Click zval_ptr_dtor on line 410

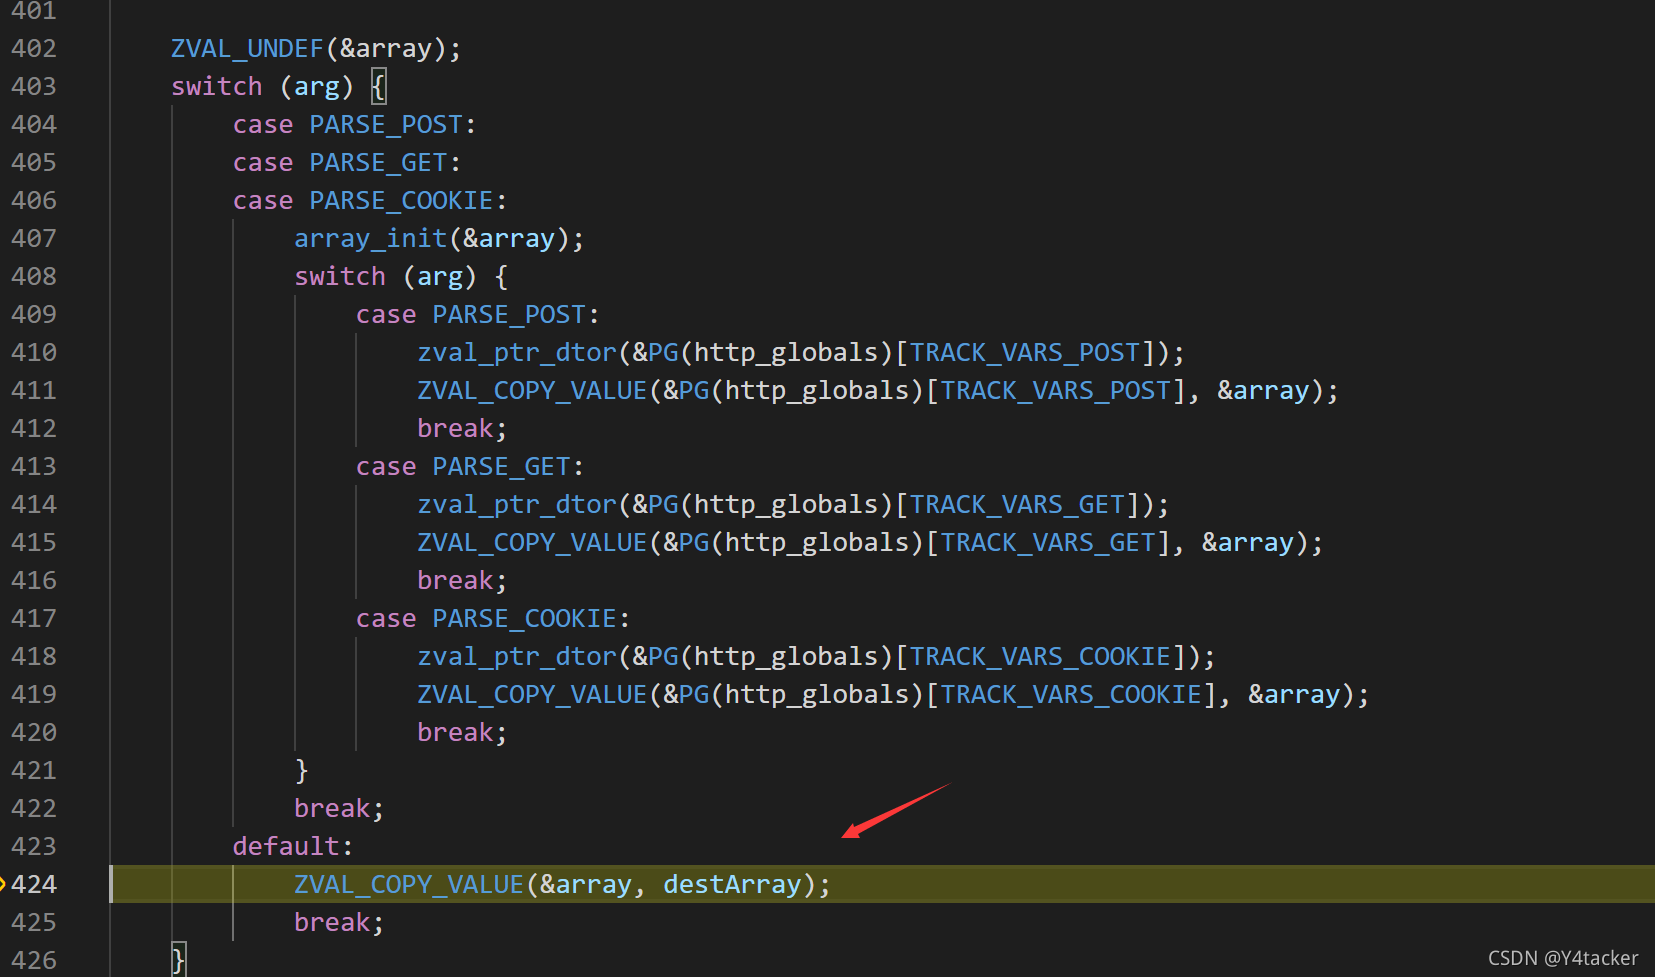(x=517, y=352)
